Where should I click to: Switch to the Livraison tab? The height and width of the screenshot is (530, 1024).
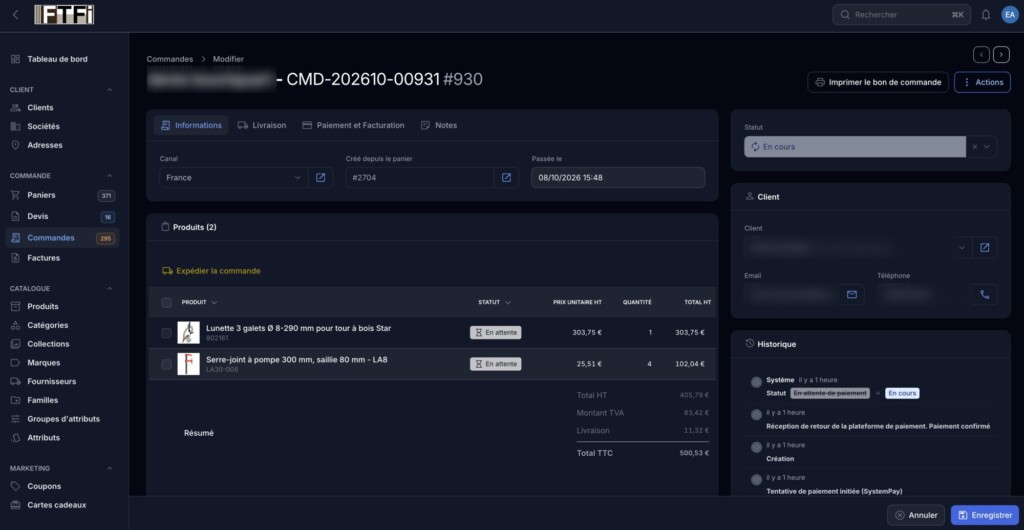pyautogui.click(x=262, y=125)
